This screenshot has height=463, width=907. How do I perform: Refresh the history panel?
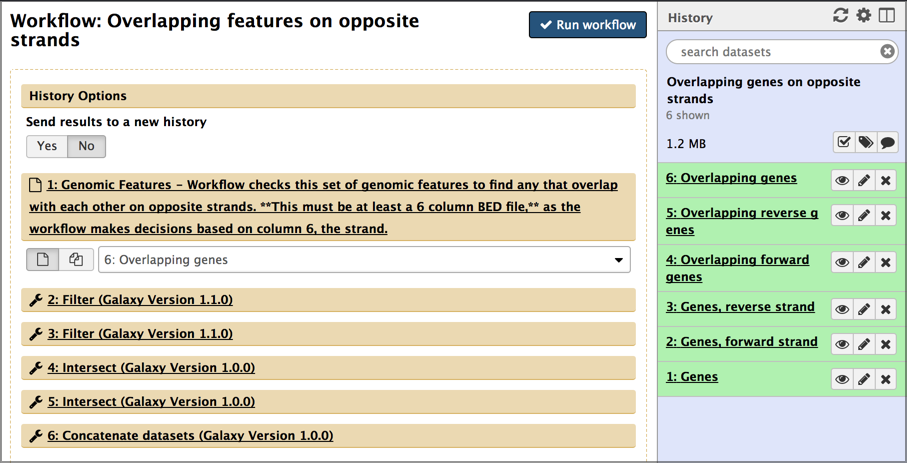click(840, 16)
